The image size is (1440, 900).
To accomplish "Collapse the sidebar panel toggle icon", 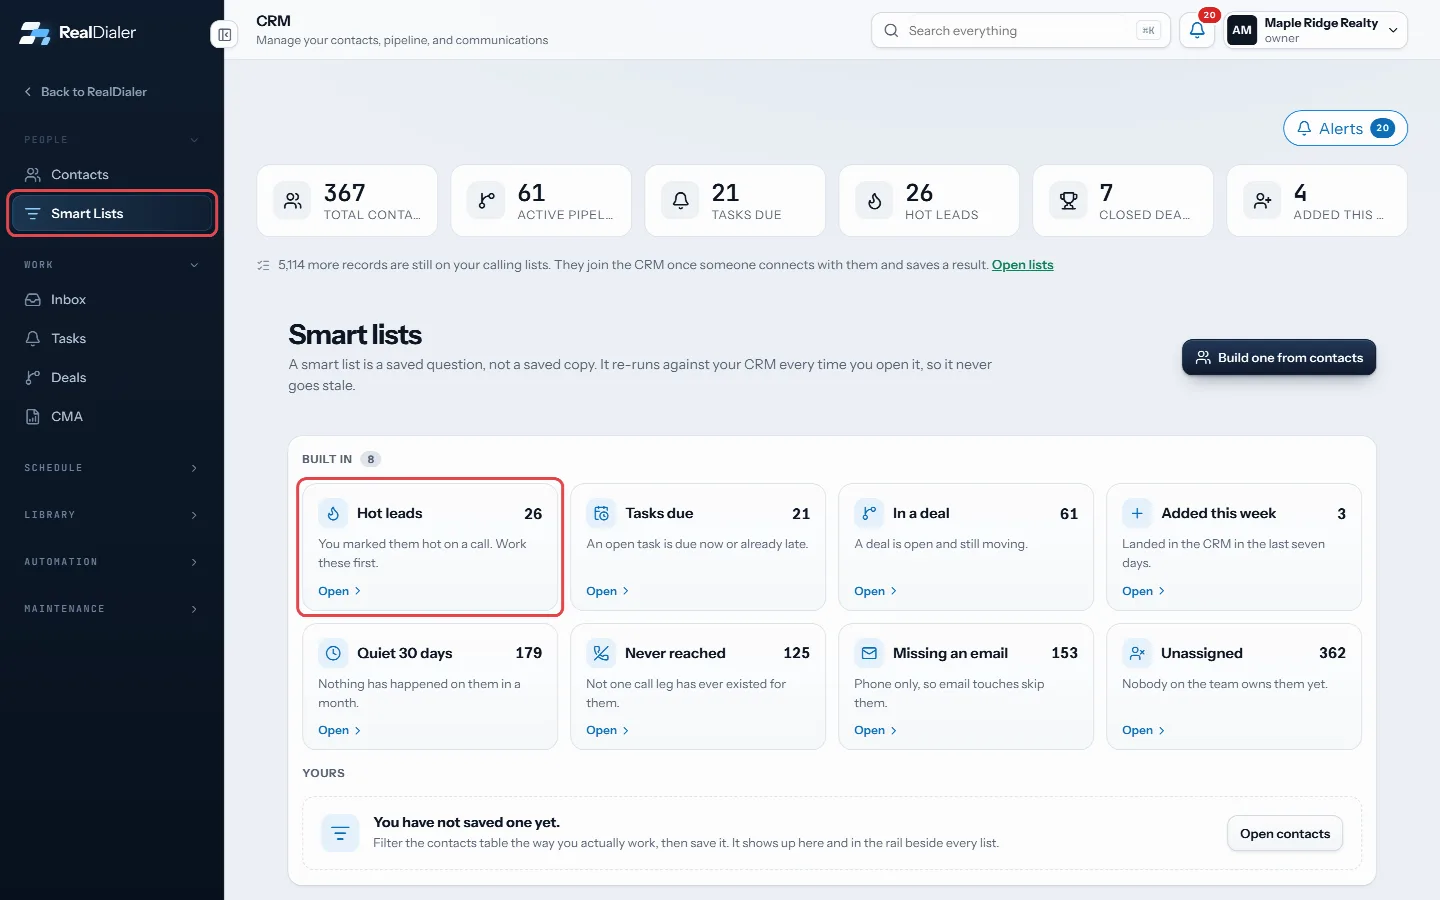I will pyautogui.click(x=225, y=35).
